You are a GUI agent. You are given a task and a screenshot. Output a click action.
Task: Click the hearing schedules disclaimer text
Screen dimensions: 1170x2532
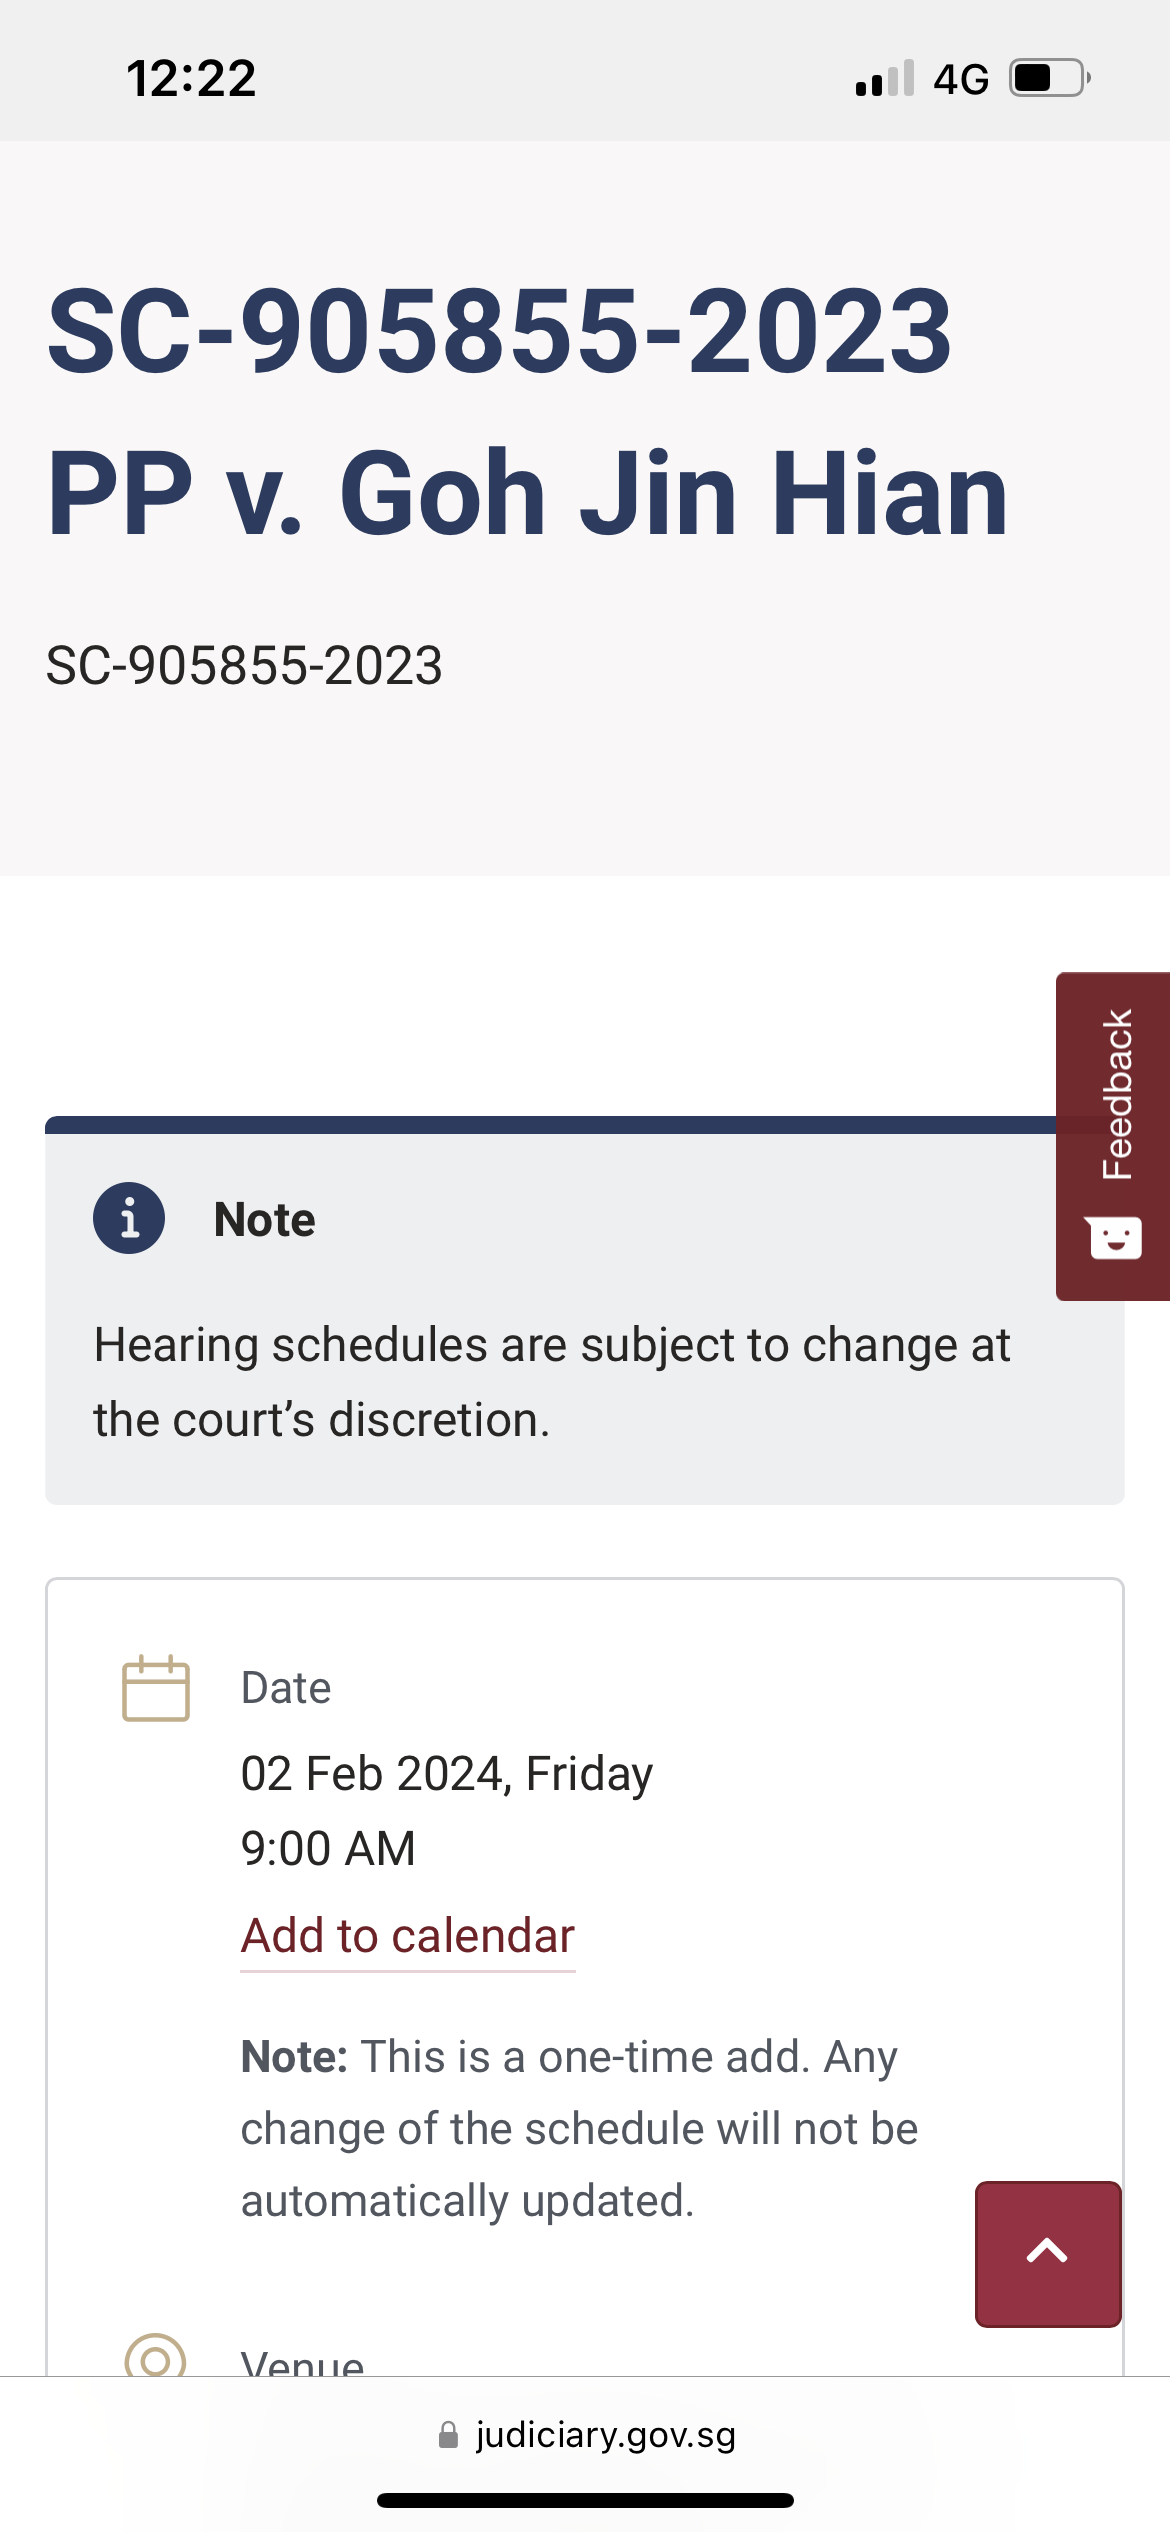tap(551, 1382)
